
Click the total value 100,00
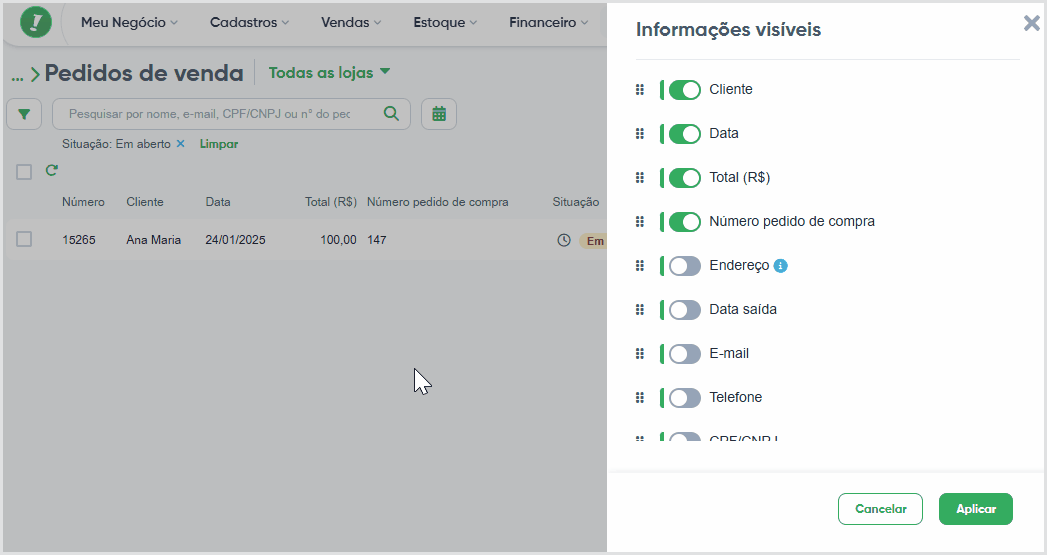[339, 240]
